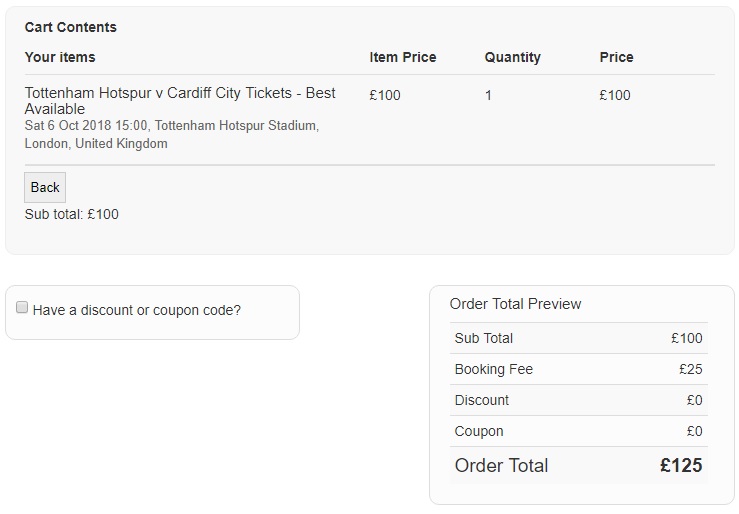This screenshot has height=514, width=739.
Task: Click the Order Total Preview heading
Action: pos(515,304)
